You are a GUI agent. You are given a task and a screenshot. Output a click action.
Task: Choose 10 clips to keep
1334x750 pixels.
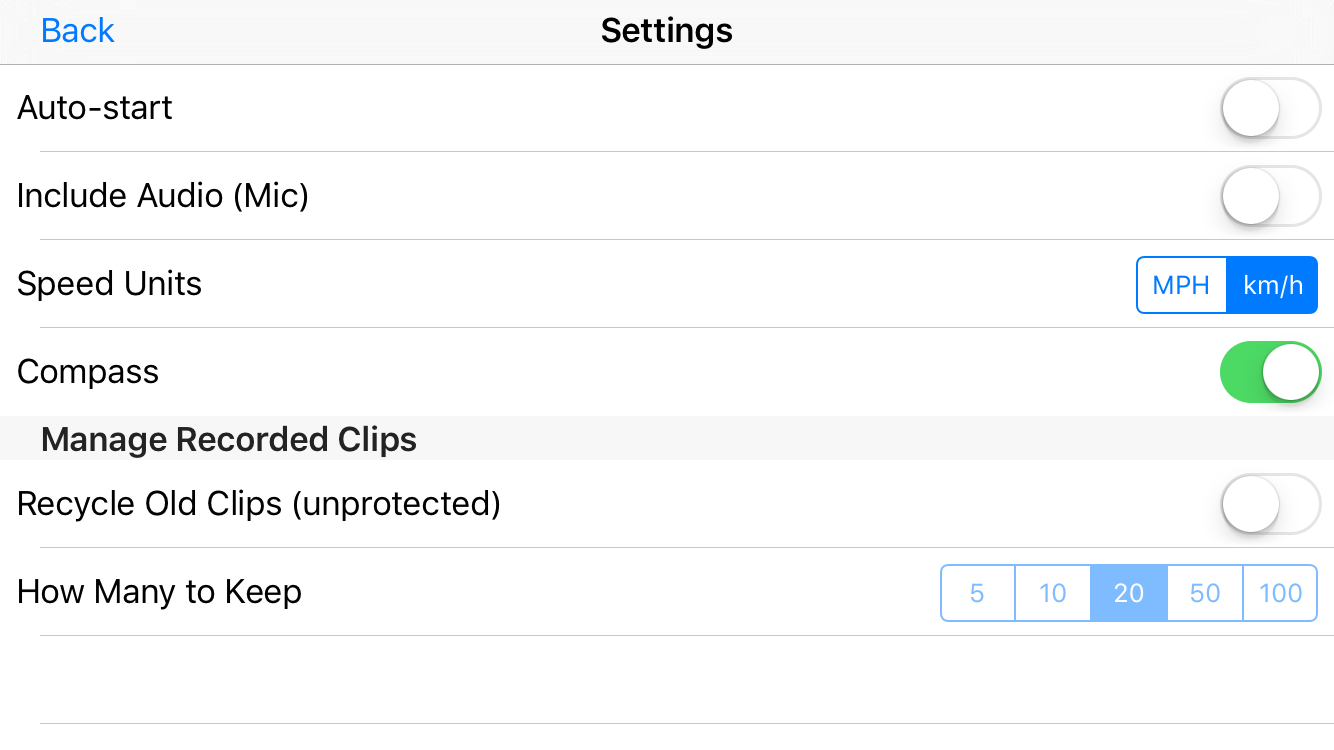pyautogui.click(x=1052, y=593)
